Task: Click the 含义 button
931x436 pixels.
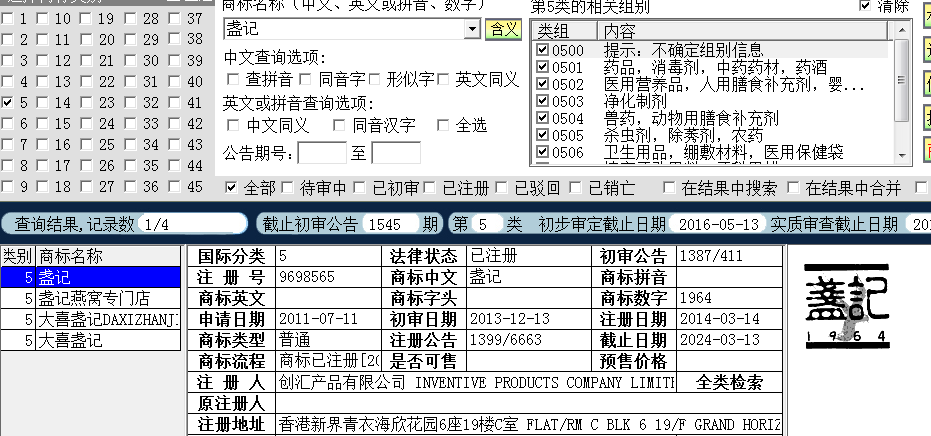Action: [504, 29]
